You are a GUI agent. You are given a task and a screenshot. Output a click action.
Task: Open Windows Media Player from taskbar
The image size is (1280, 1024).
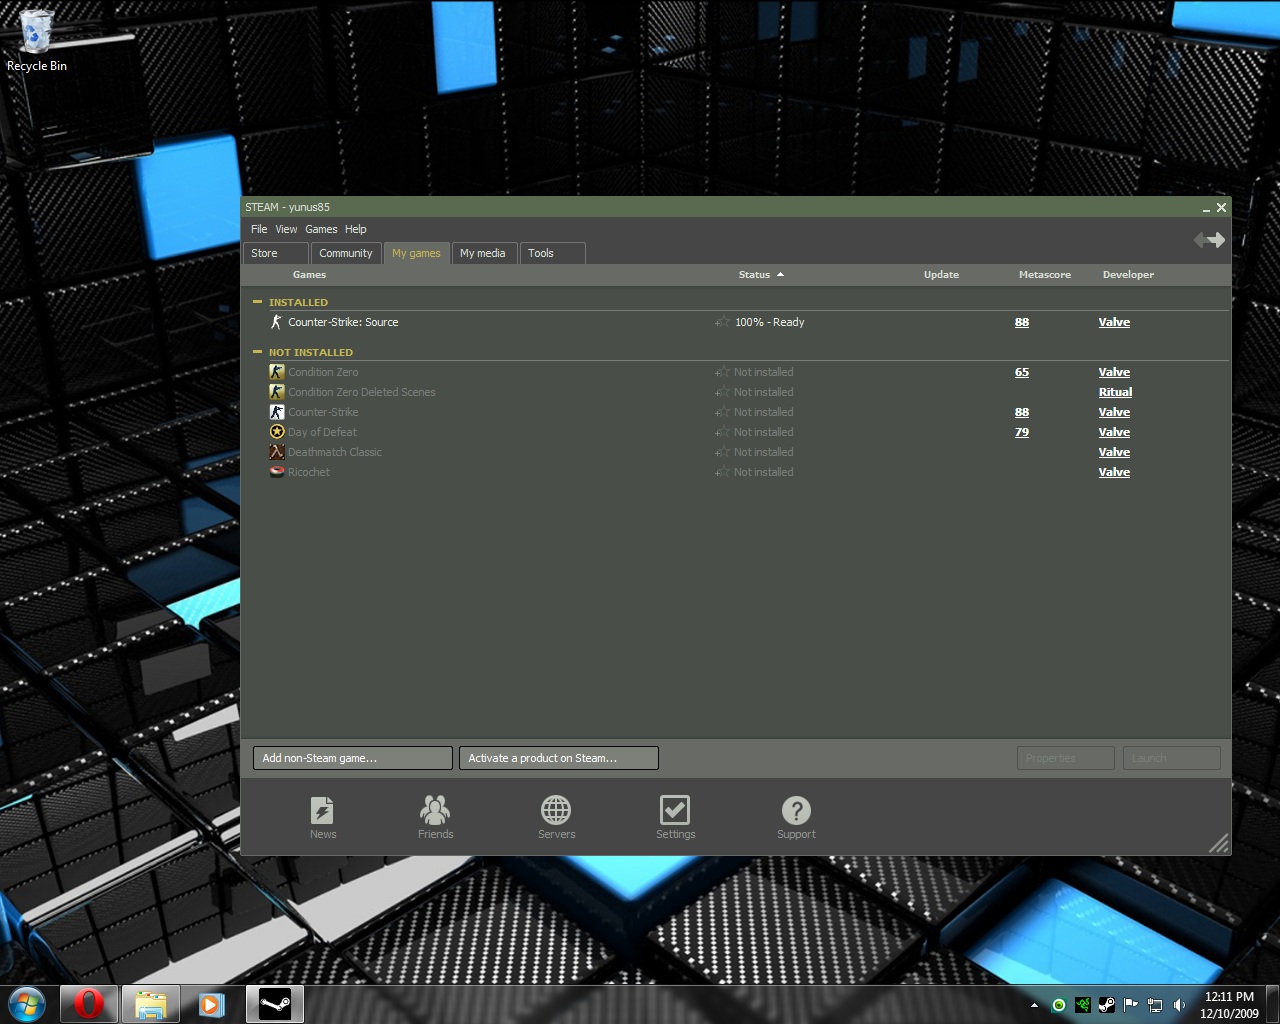211,1003
